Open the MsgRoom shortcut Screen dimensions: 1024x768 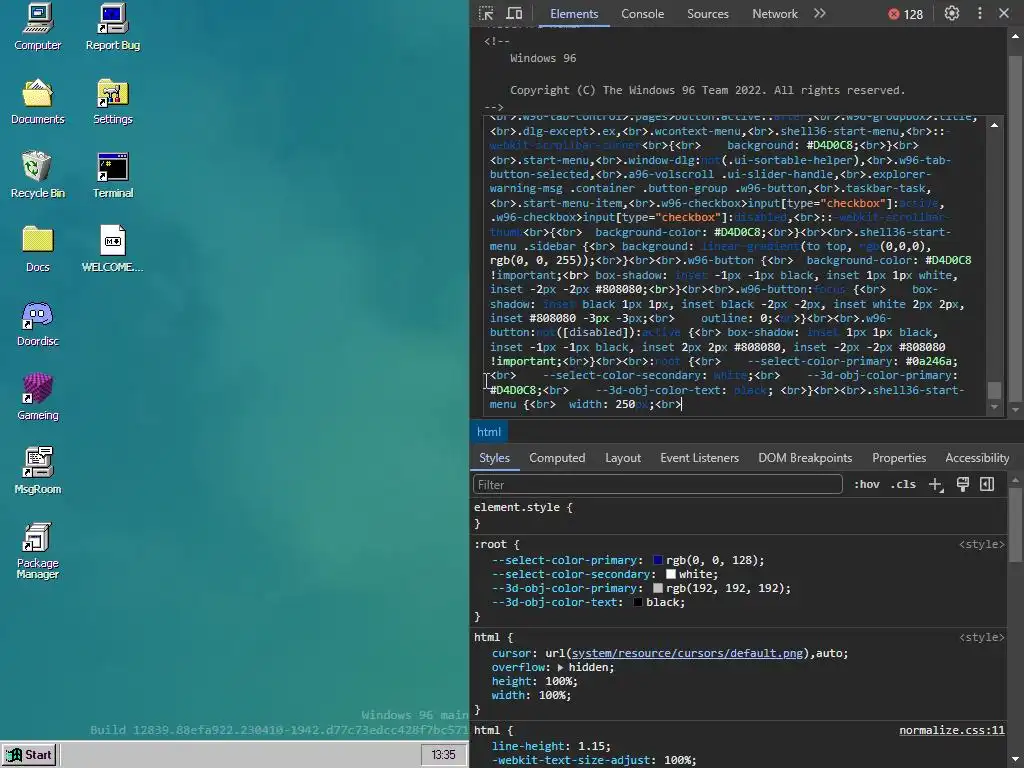(37, 471)
